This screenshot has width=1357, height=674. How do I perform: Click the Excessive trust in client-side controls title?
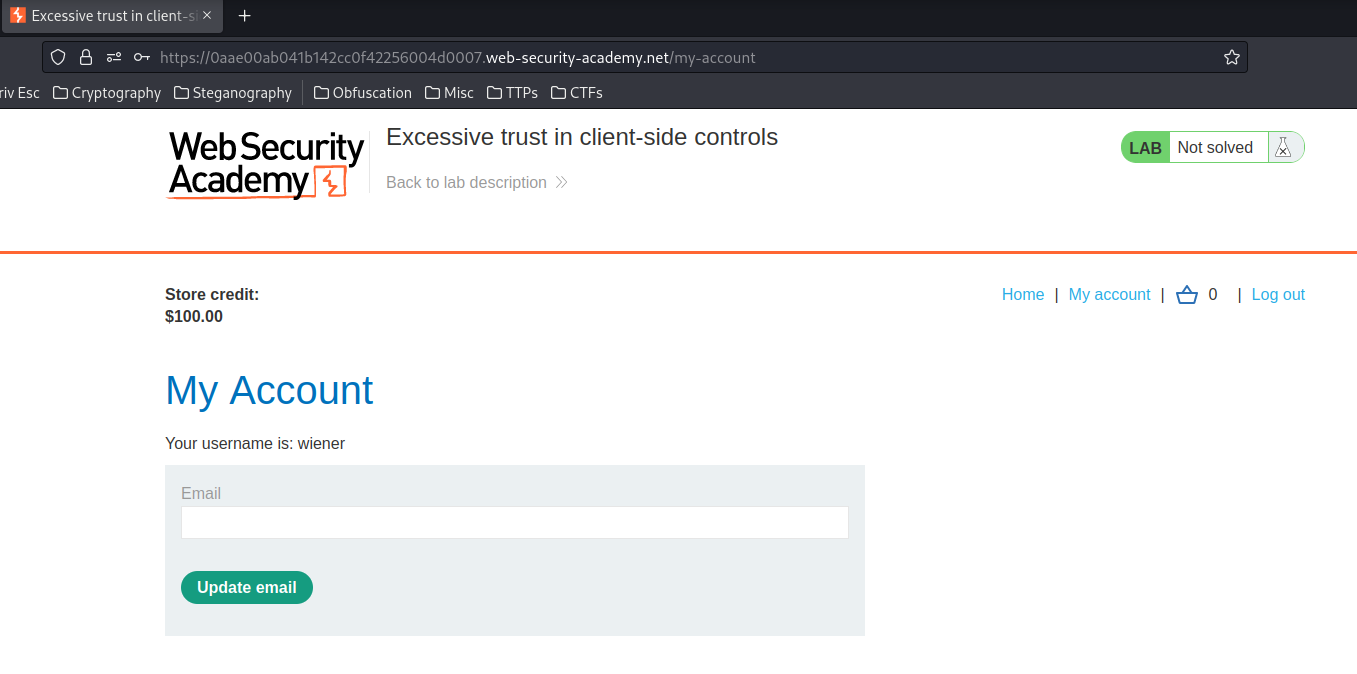[x=582, y=137]
